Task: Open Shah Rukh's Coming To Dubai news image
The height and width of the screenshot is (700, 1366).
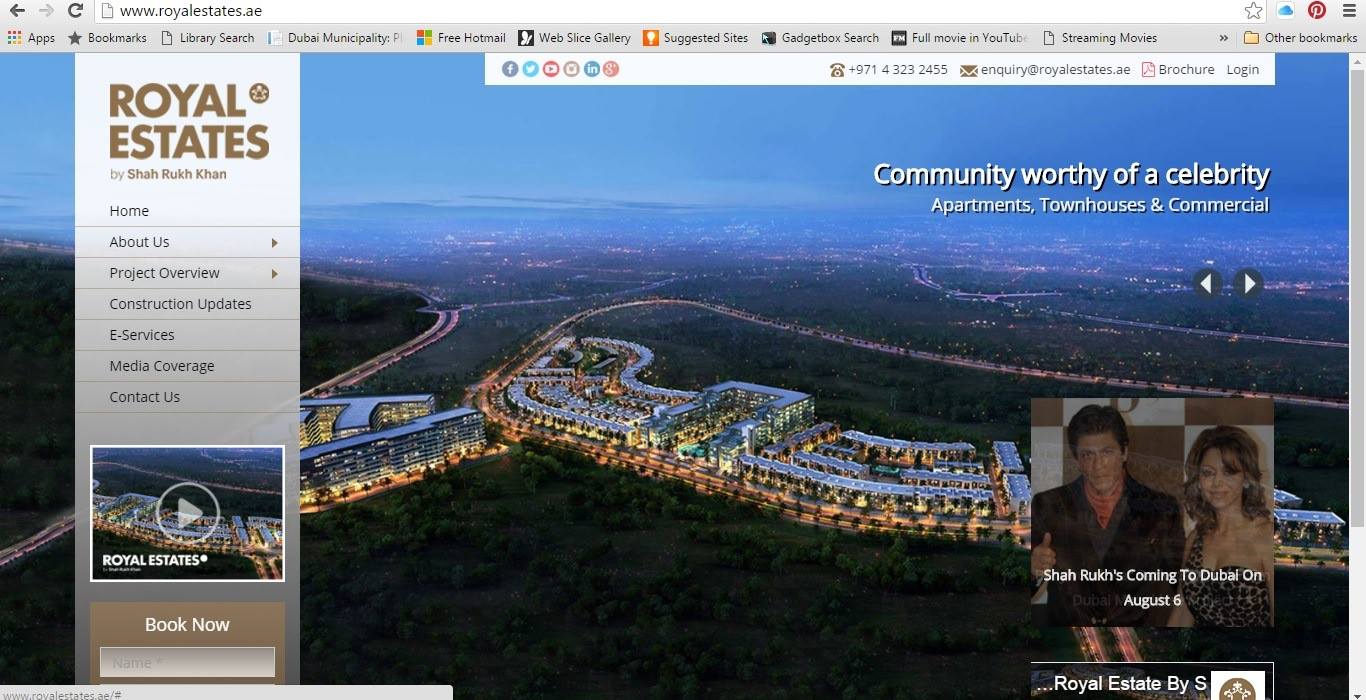Action: (1152, 512)
